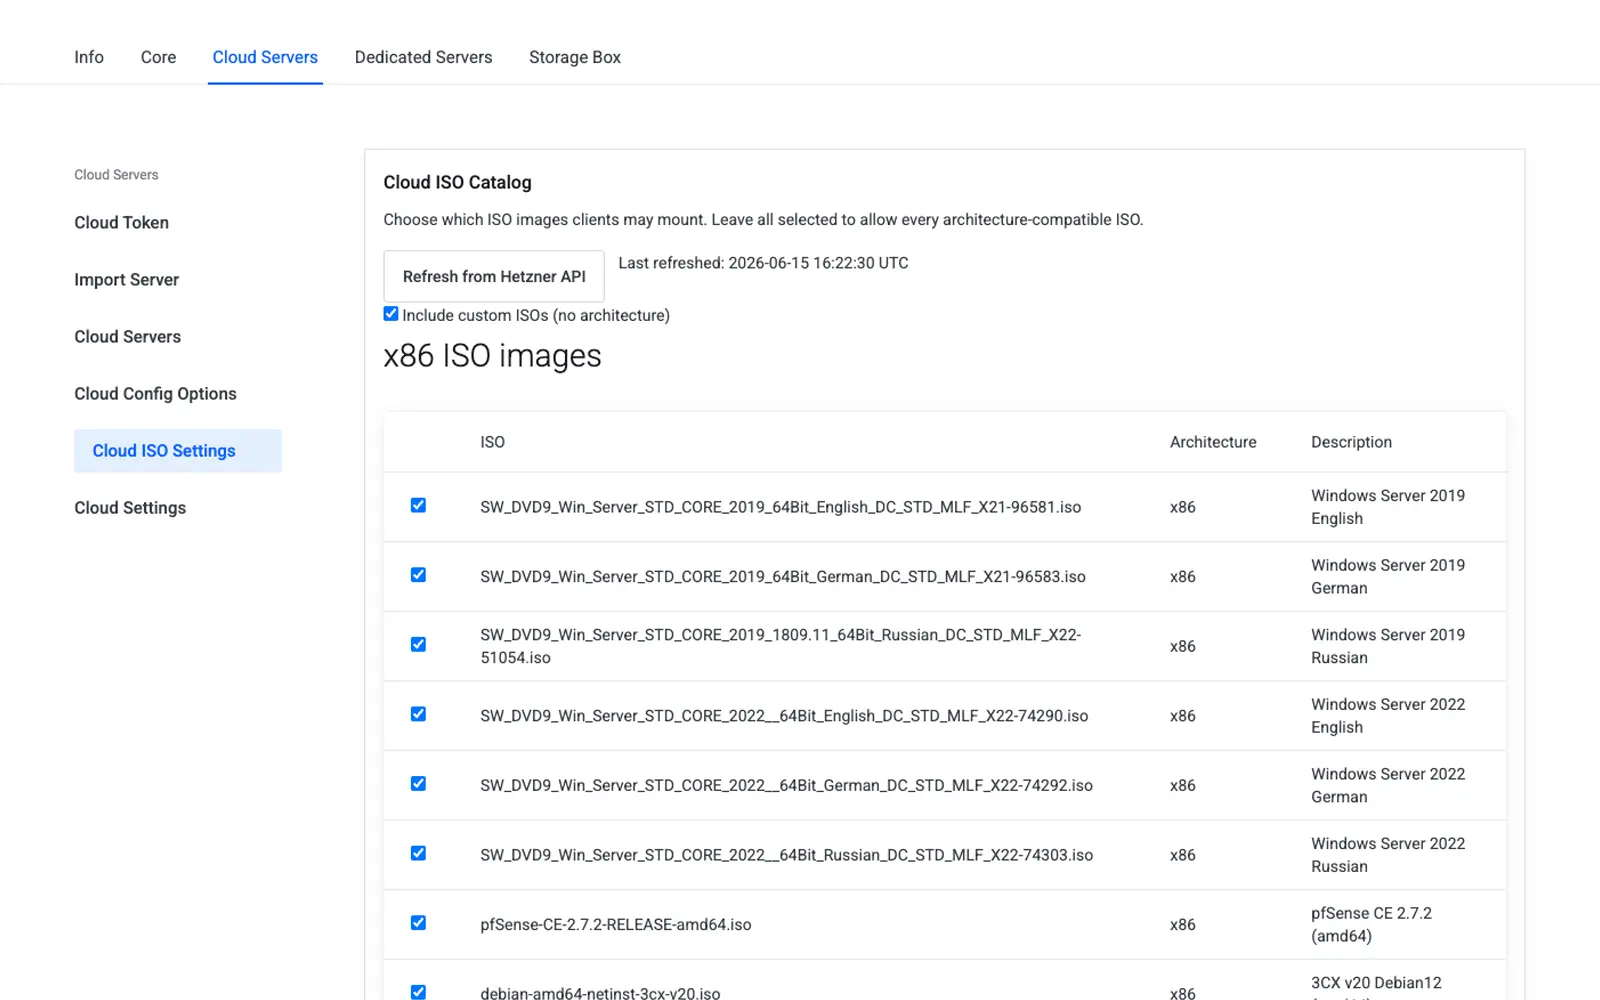Click the pfSense-CE-2.7.2-RELEASE-amd64.iso filename
This screenshot has height=1000, width=1600.
[615, 925]
